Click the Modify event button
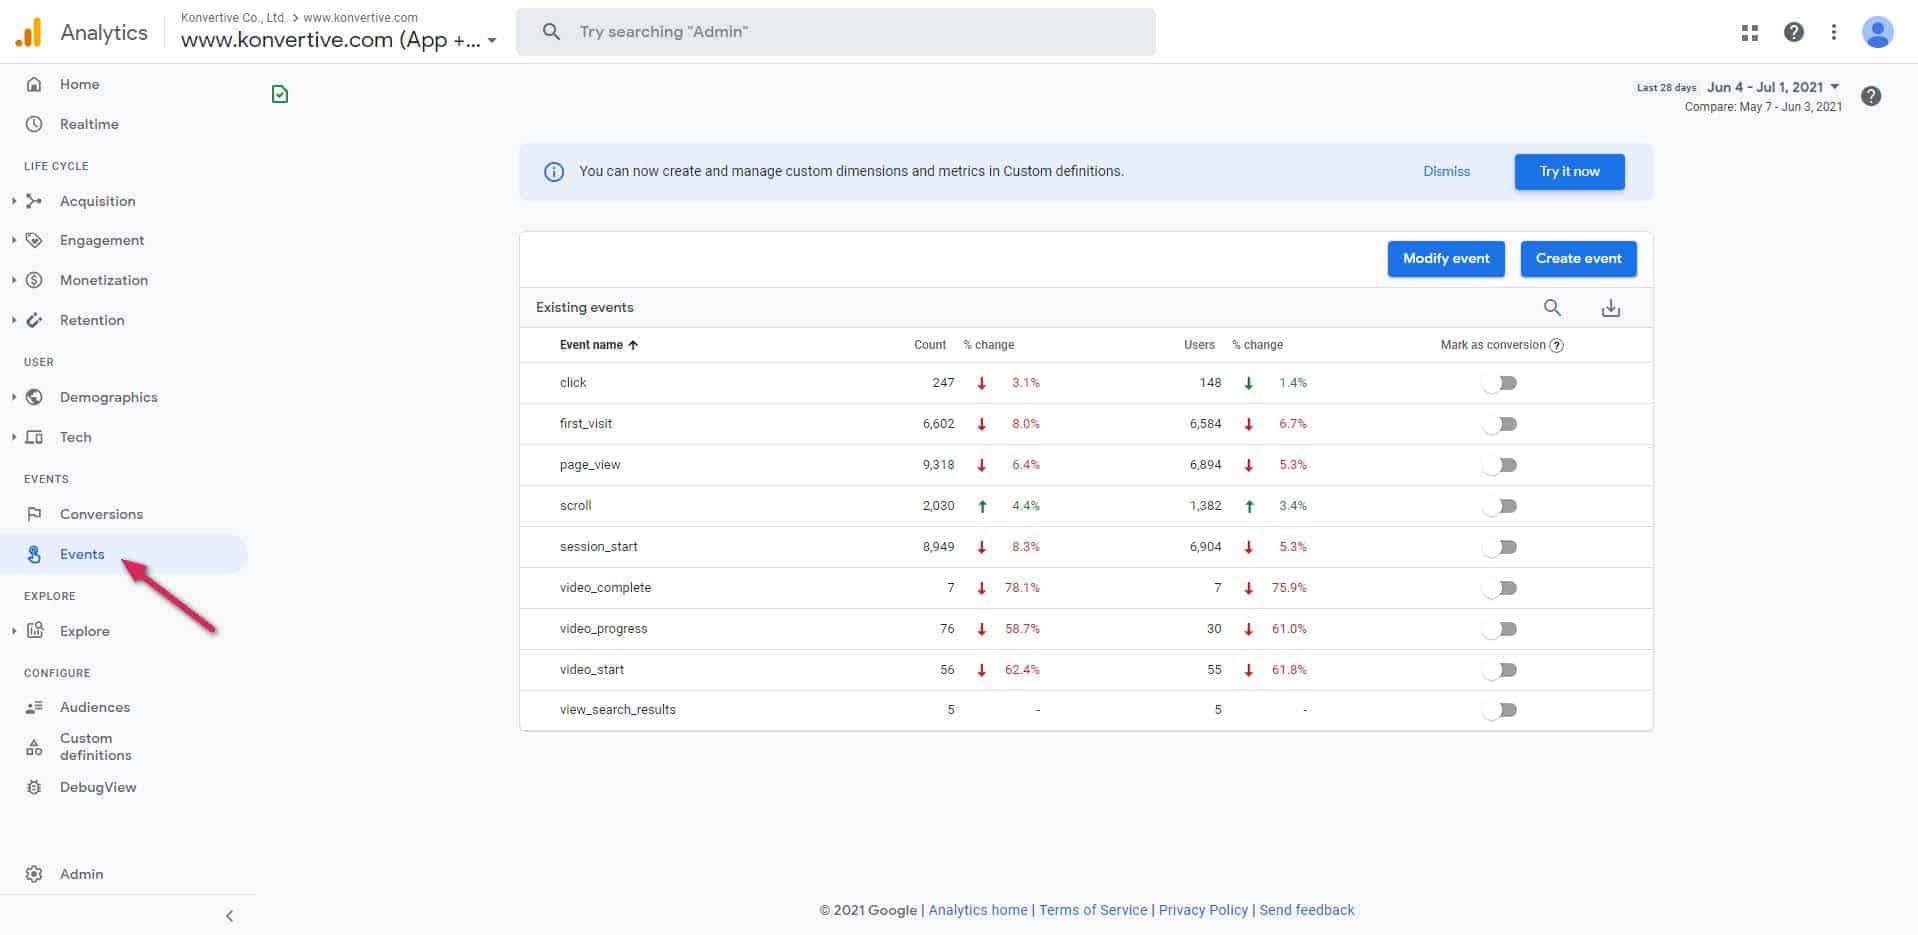 click(x=1446, y=259)
